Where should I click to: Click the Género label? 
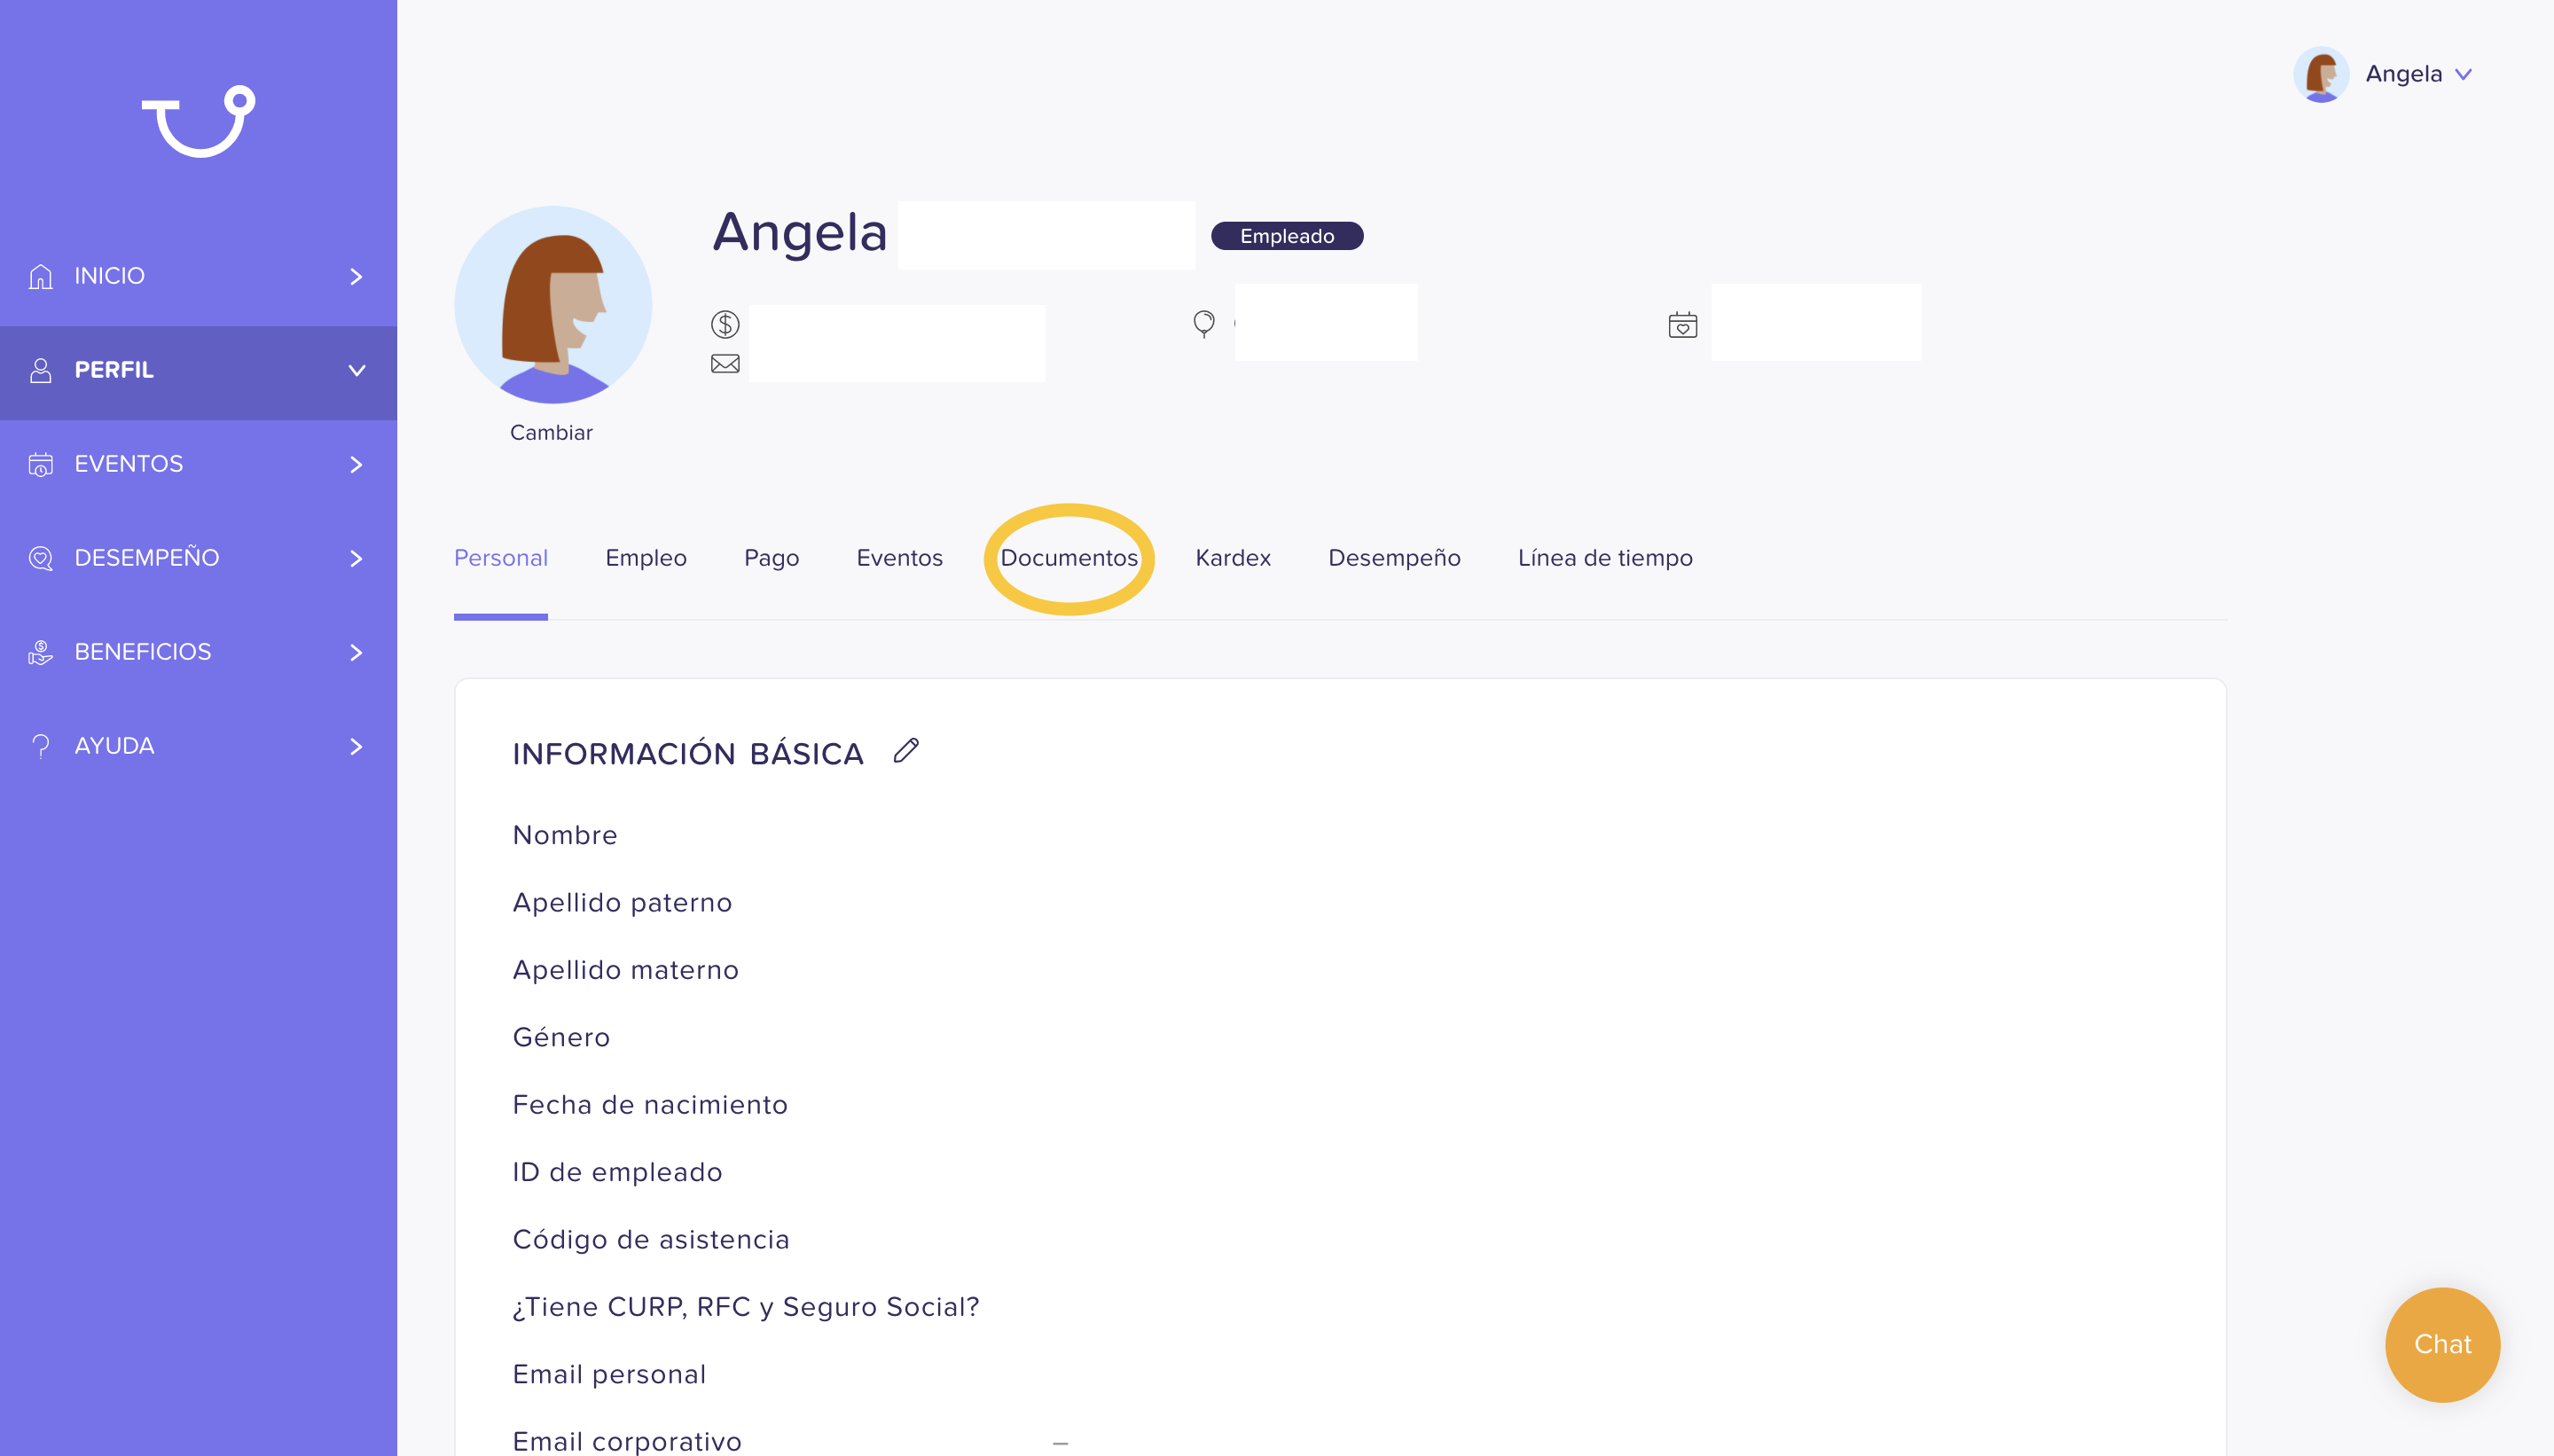coord(561,1037)
